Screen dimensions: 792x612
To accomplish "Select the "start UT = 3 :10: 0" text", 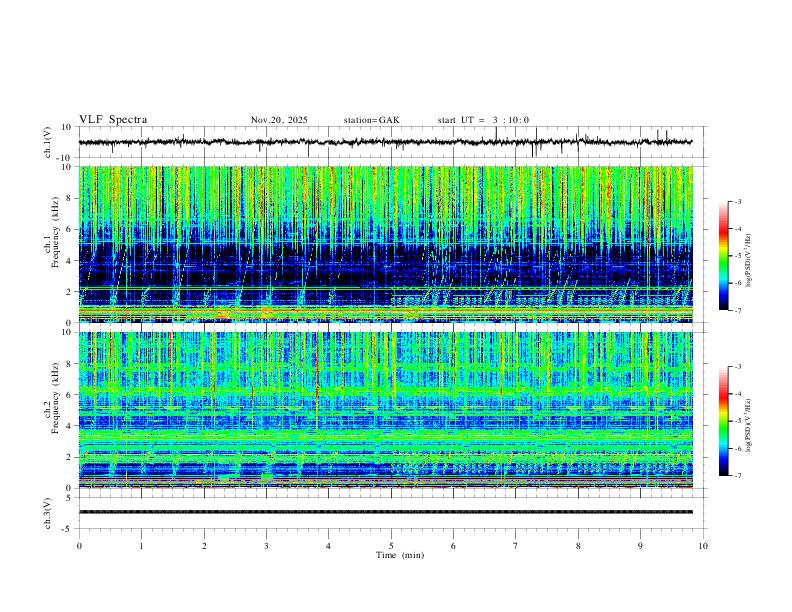I will [483, 120].
